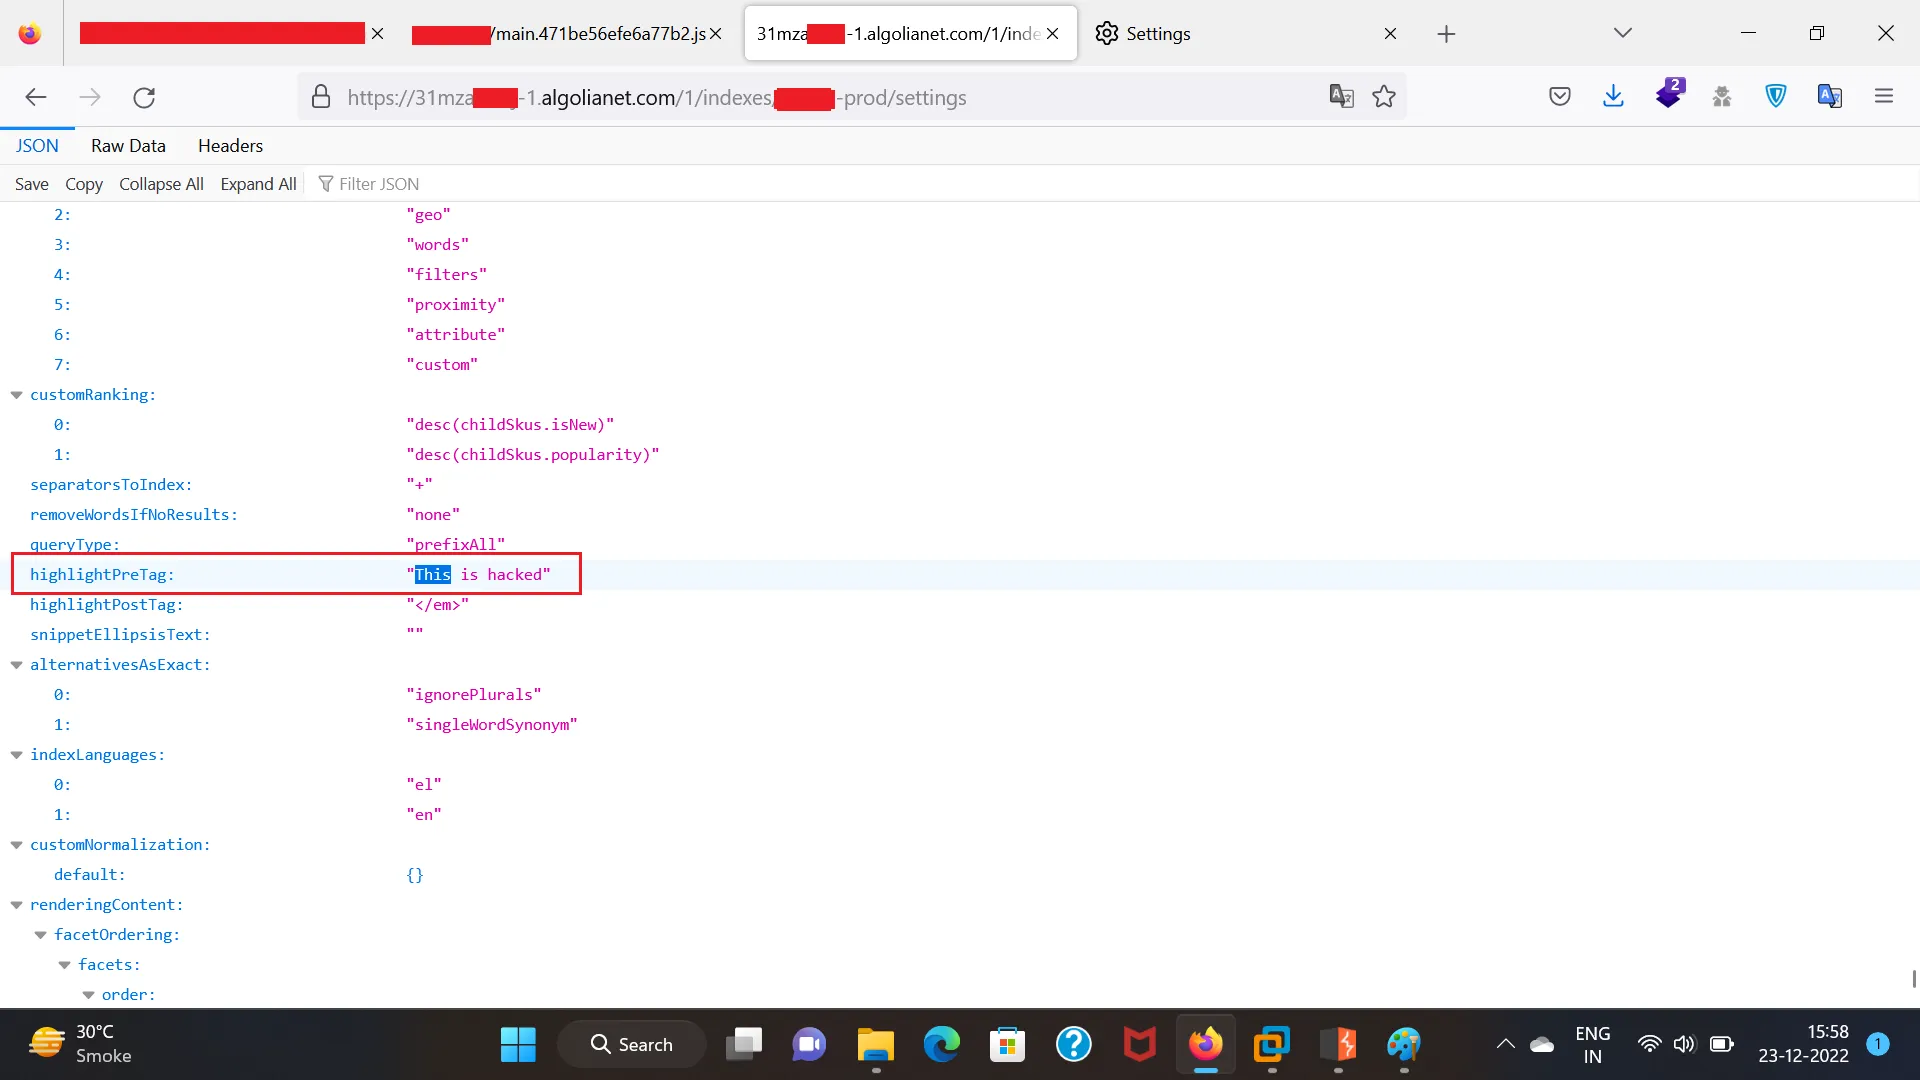Bookmark this page with star icon
This screenshot has width=1920, height=1080.
point(1384,97)
